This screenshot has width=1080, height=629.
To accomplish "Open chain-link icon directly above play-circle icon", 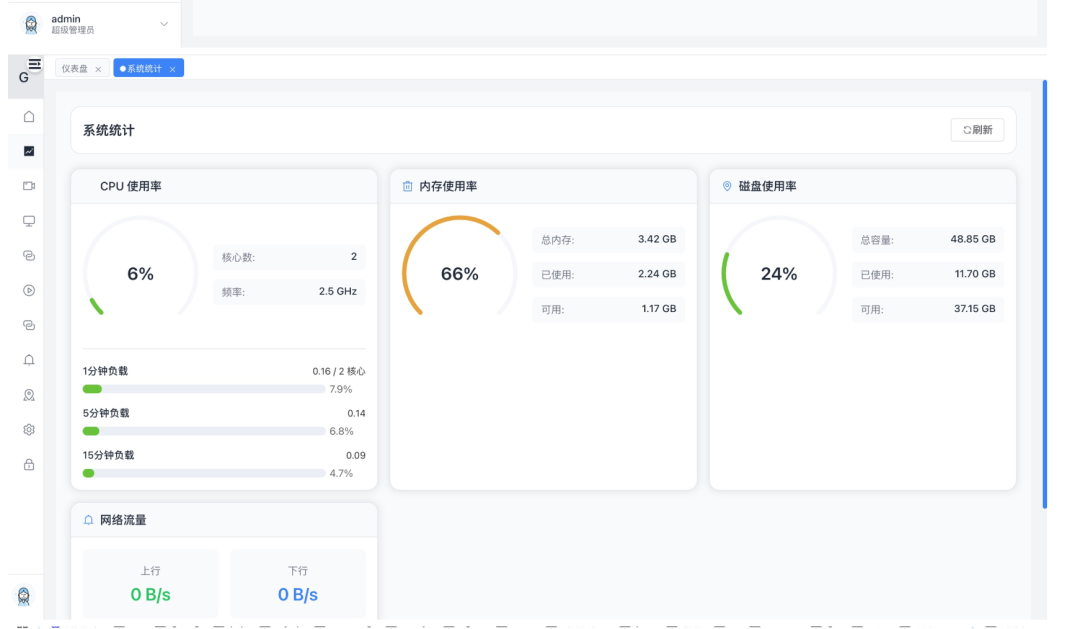I will click(x=29, y=256).
